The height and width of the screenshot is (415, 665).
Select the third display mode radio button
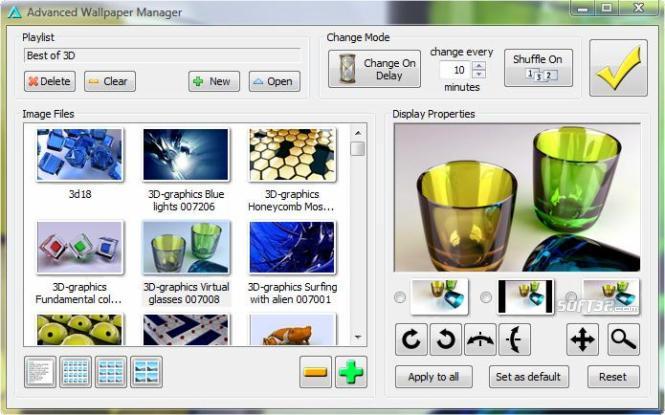571,296
